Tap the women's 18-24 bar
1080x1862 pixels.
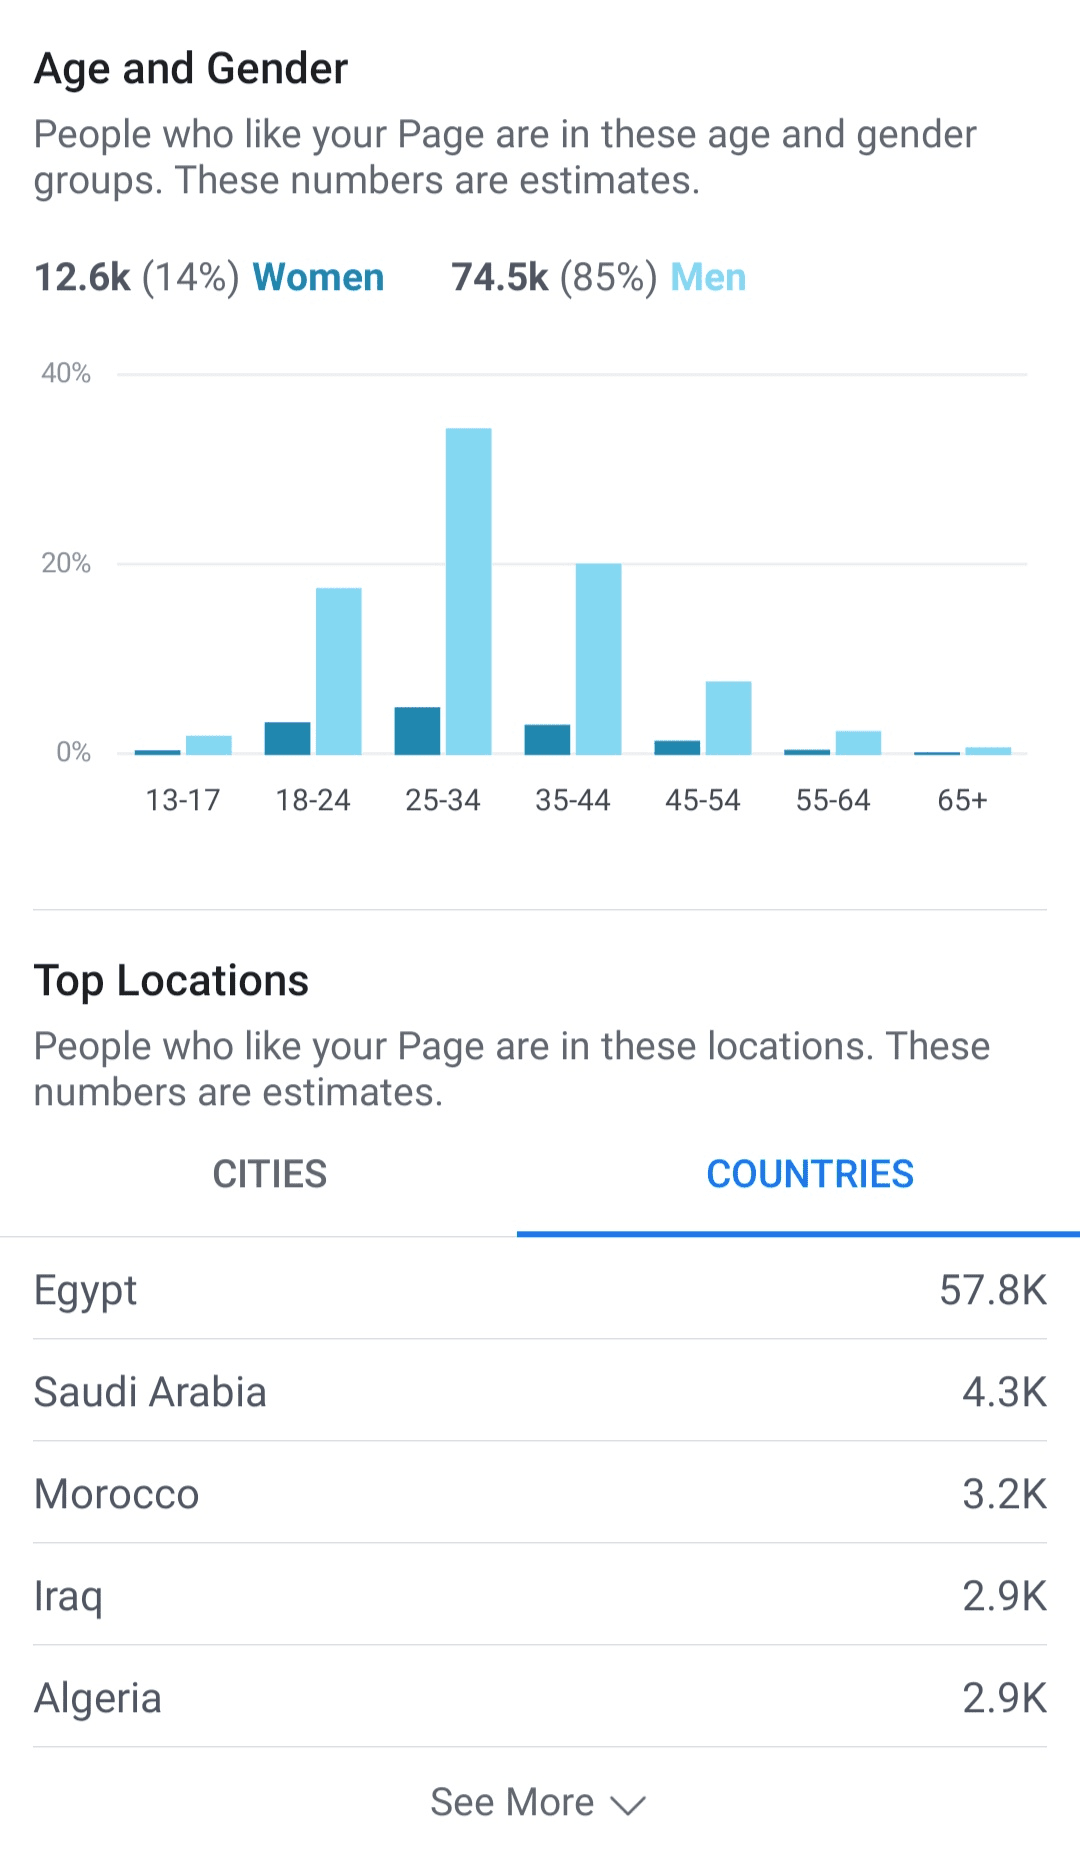pos(287,738)
